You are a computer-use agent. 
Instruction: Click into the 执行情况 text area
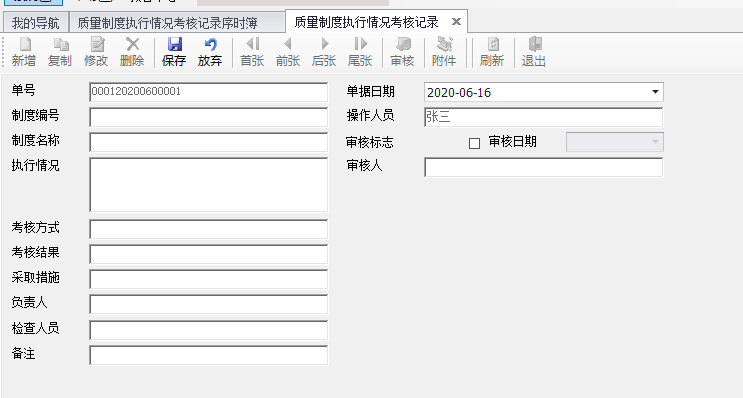tap(208, 185)
